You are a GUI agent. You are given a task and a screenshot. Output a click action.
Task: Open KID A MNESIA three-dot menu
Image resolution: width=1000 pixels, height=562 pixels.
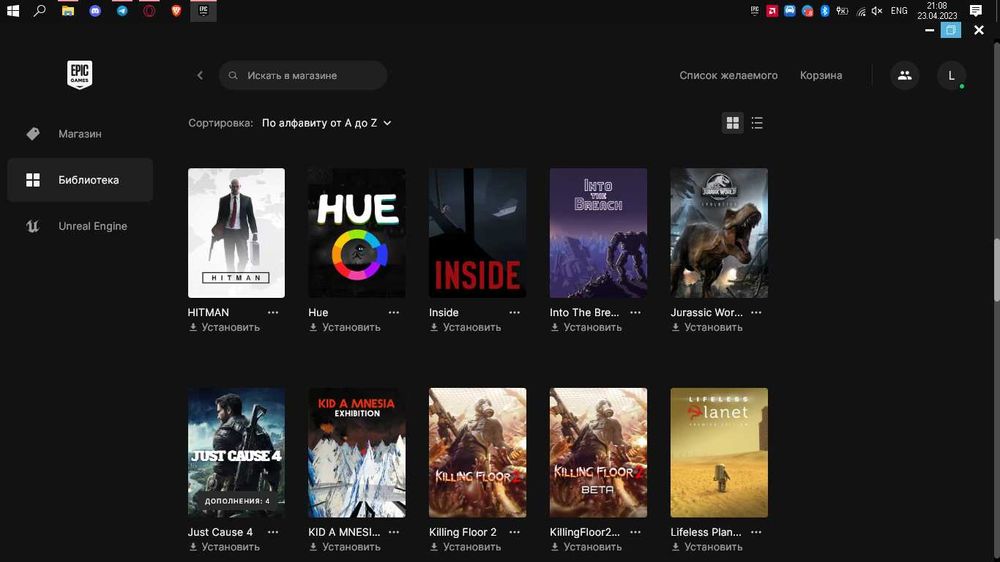(393, 532)
